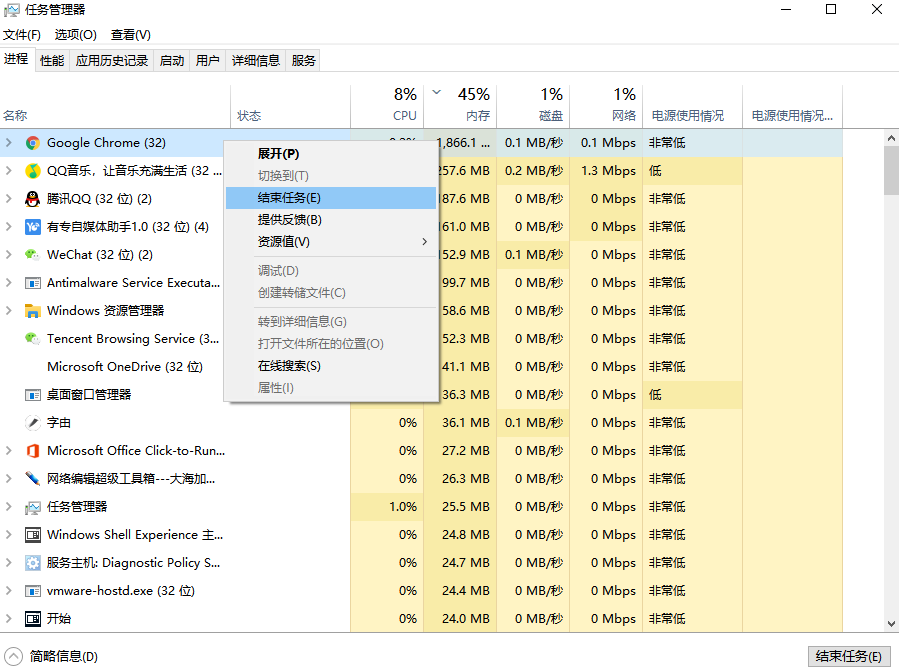Choose 结束任务(E) in the context menu
The height and width of the screenshot is (671, 899).
tap(331, 198)
